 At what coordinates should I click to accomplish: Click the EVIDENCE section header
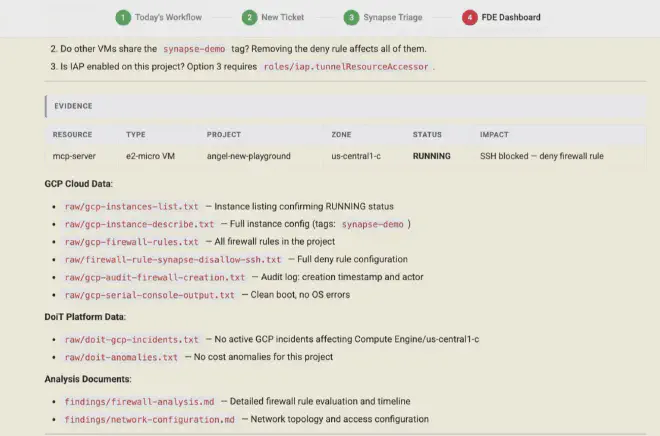345,106
